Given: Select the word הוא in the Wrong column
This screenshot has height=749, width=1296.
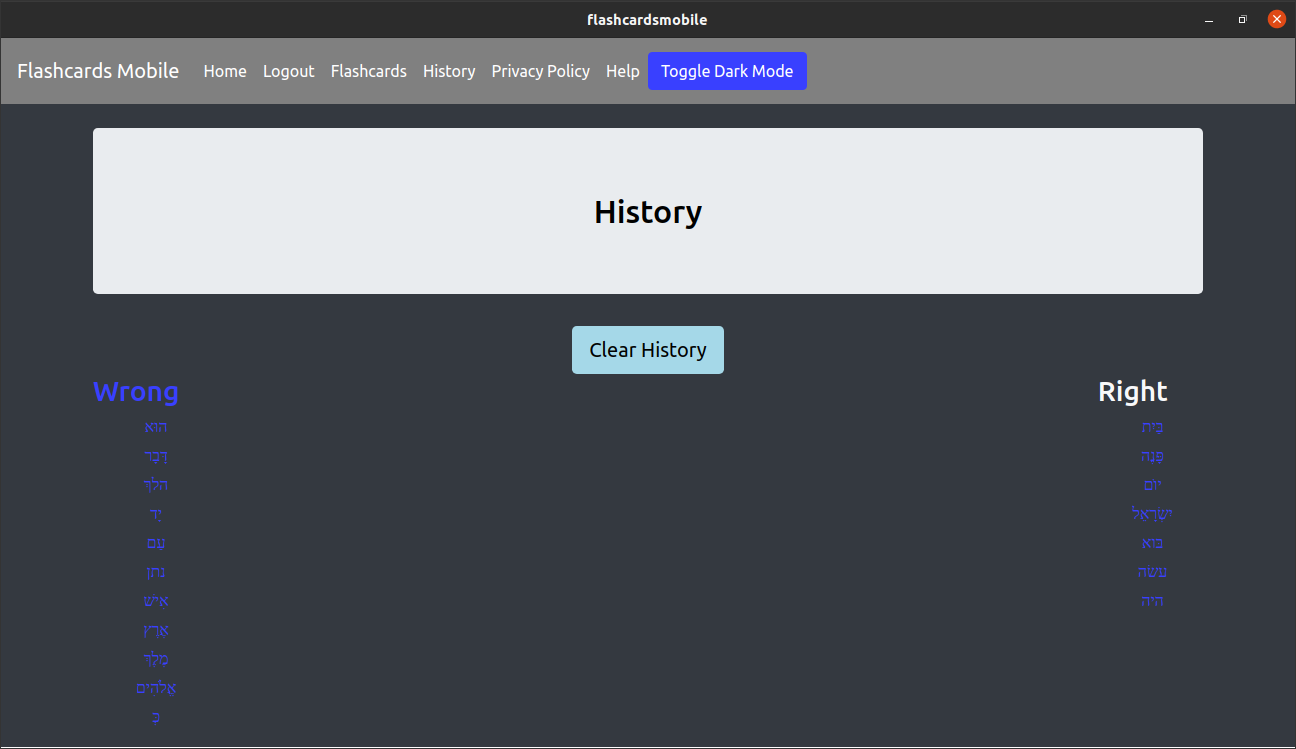Looking at the screenshot, I should click(155, 427).
